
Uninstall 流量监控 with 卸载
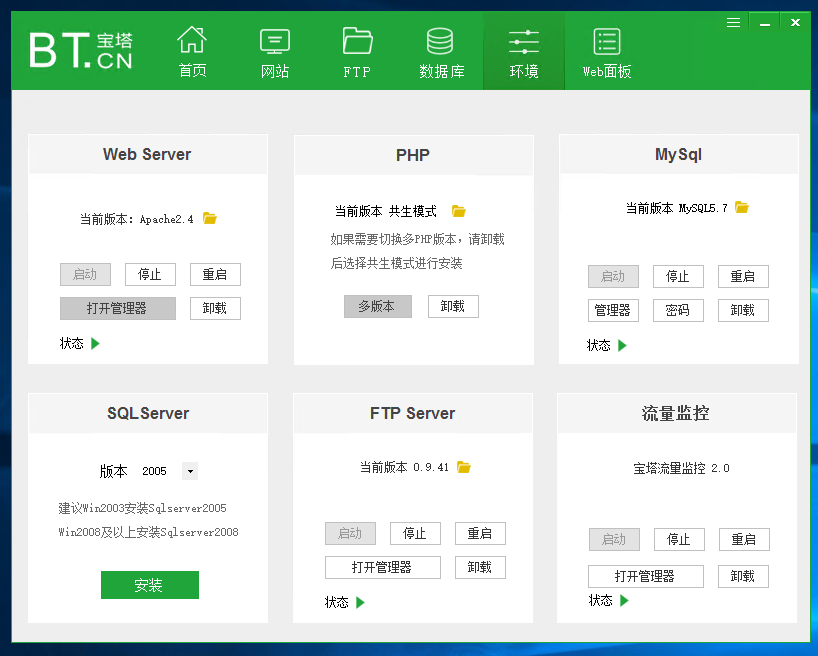tap(743, 577)
